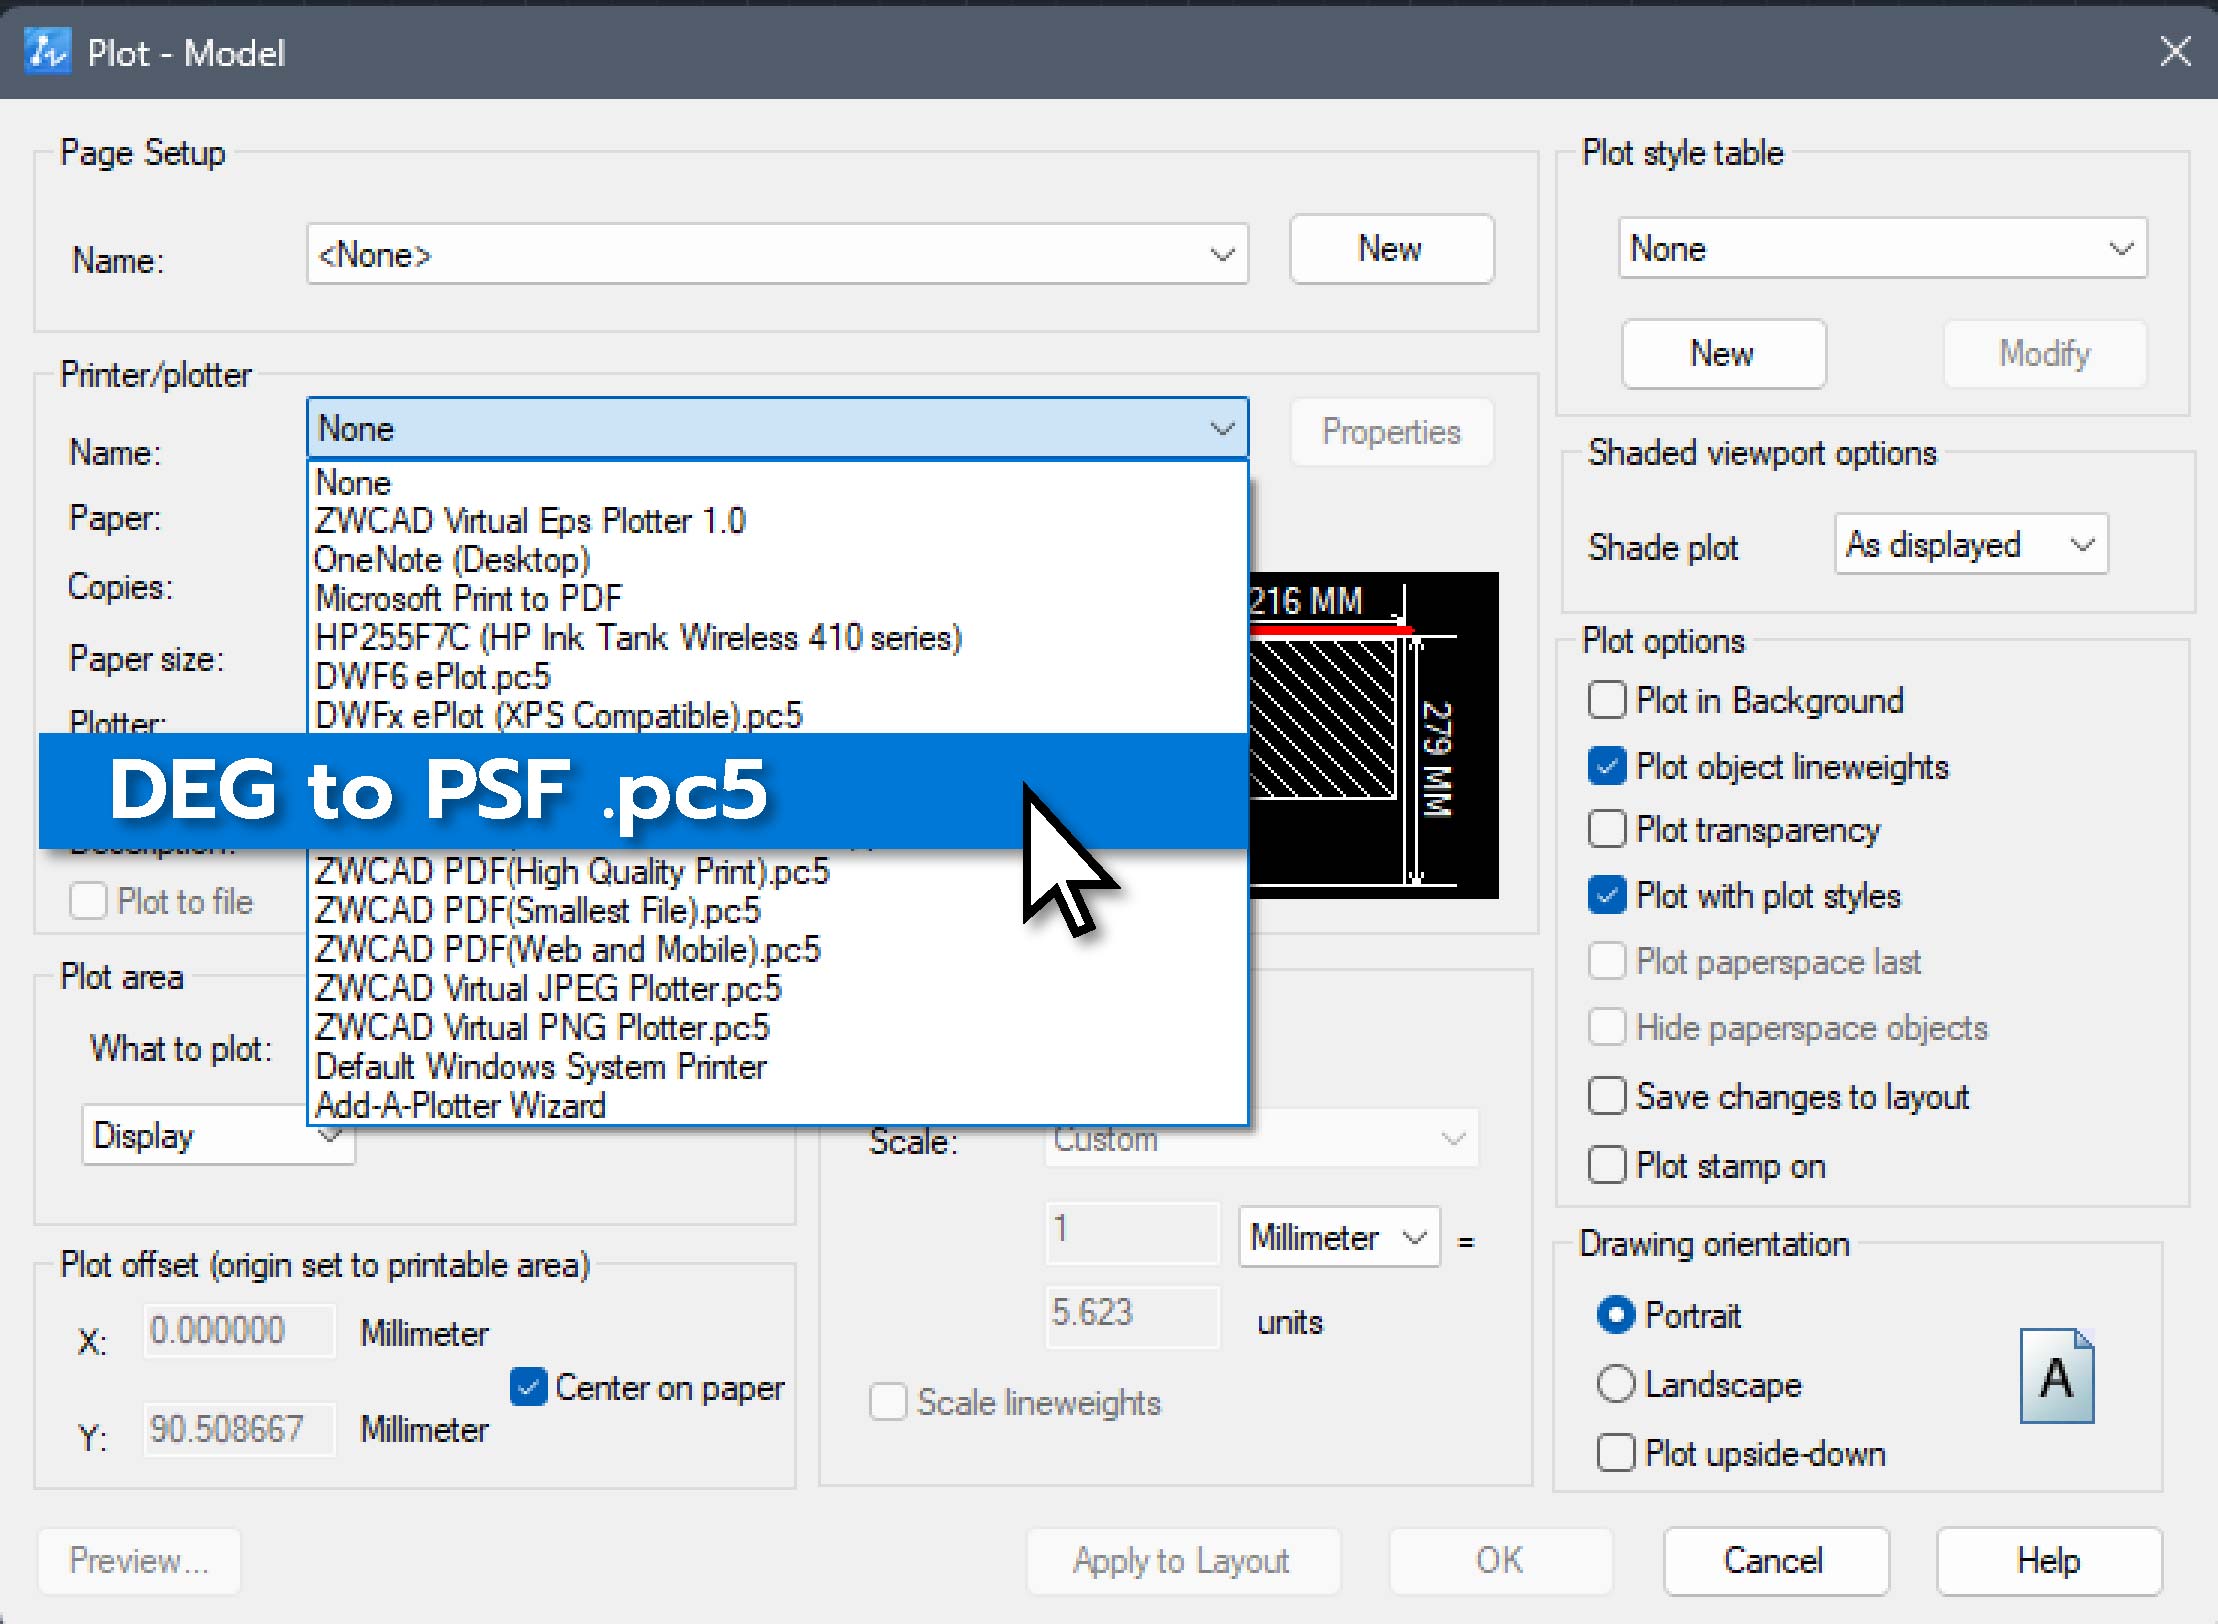Select Portrait orientation radio button
This screenshot has height=1624, width=2218.
[1616, 1315]
